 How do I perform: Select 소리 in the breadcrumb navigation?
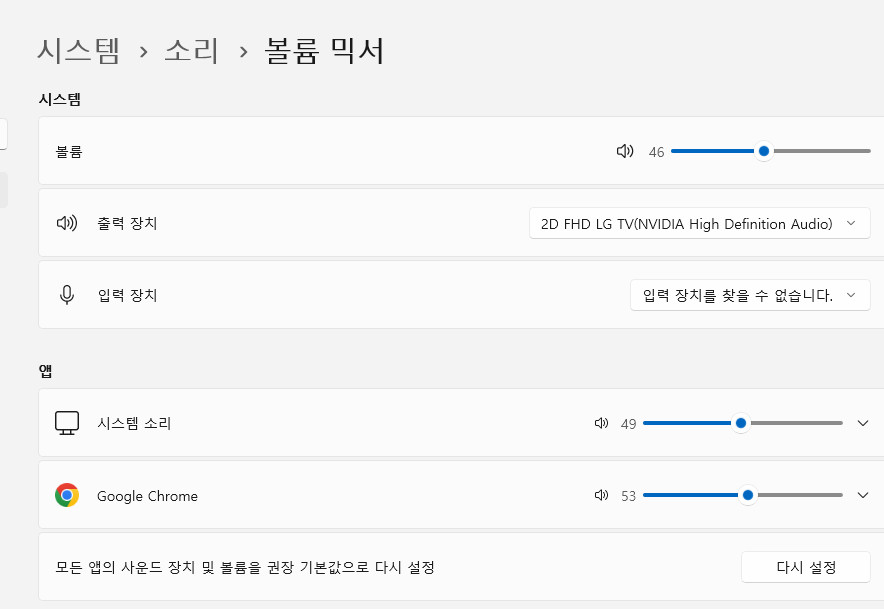[192, 49]
